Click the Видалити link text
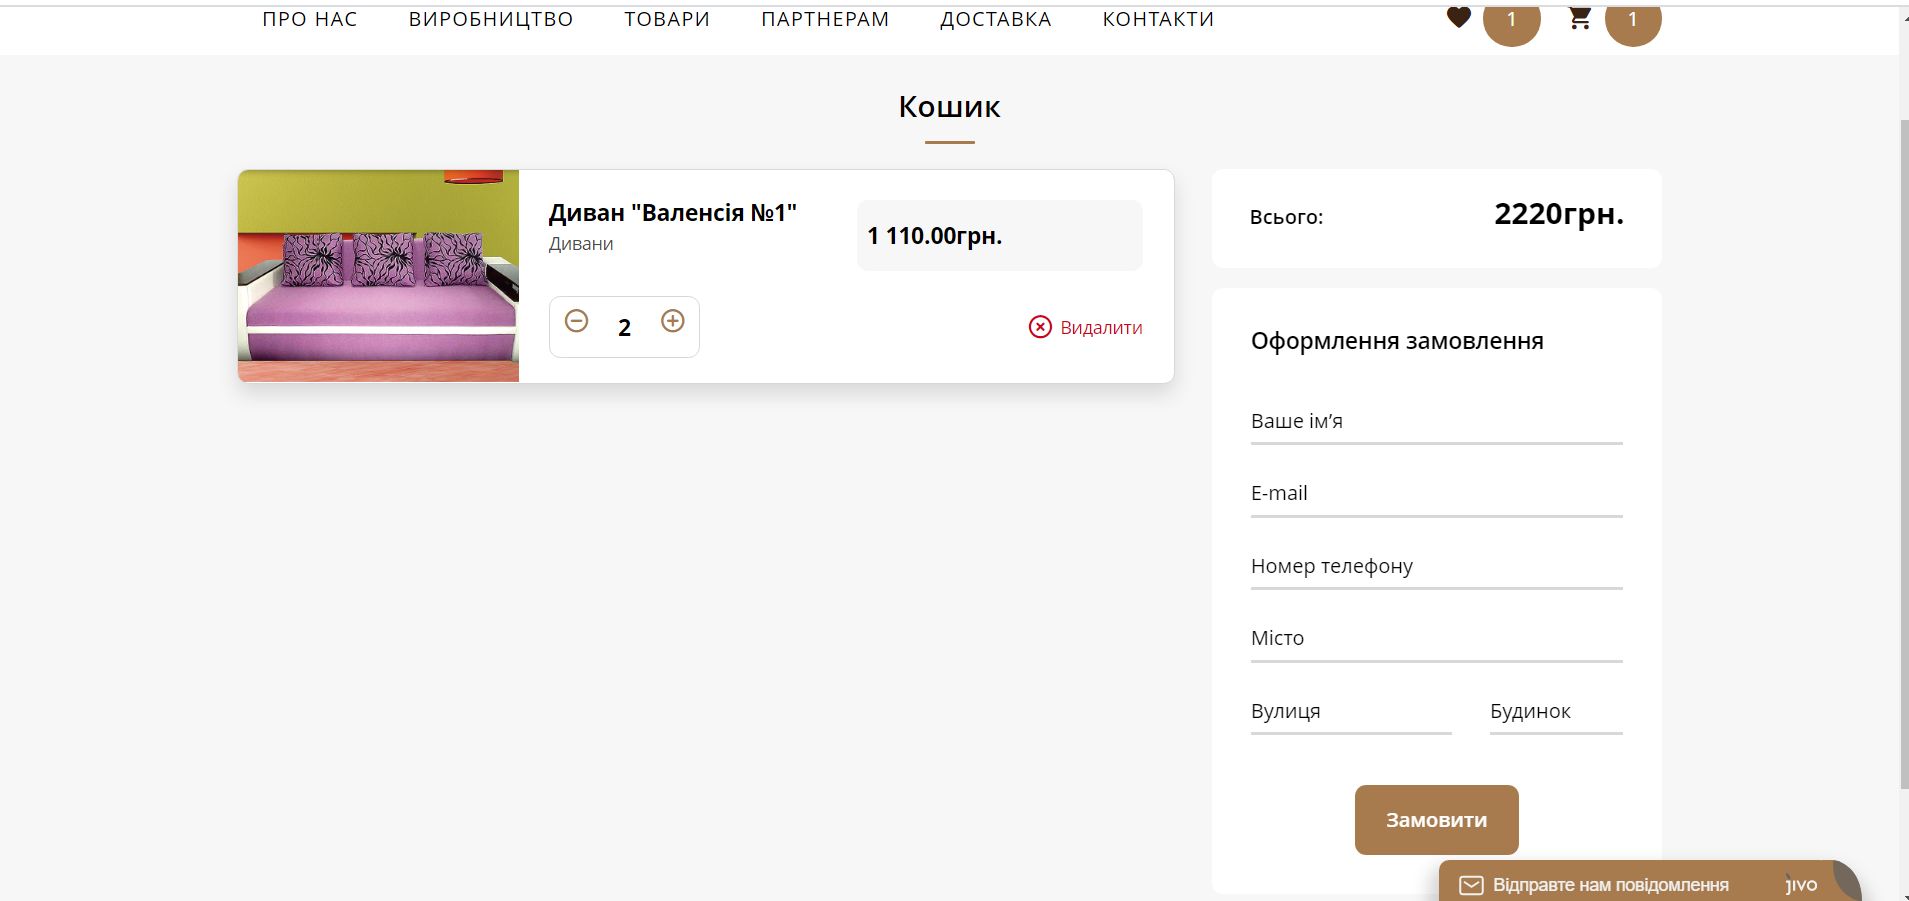The width and height of the screenshot is (1909, 901). click(1101, 328)
